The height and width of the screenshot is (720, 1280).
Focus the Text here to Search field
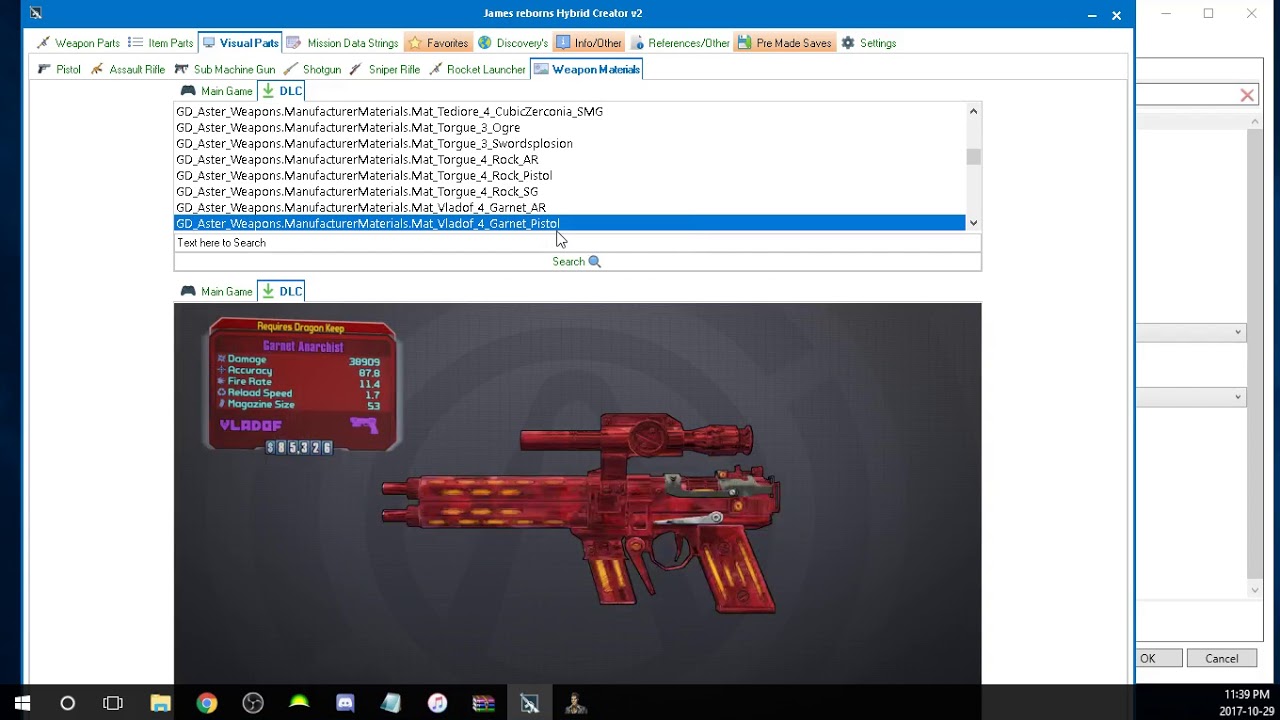tap(577, 242)
